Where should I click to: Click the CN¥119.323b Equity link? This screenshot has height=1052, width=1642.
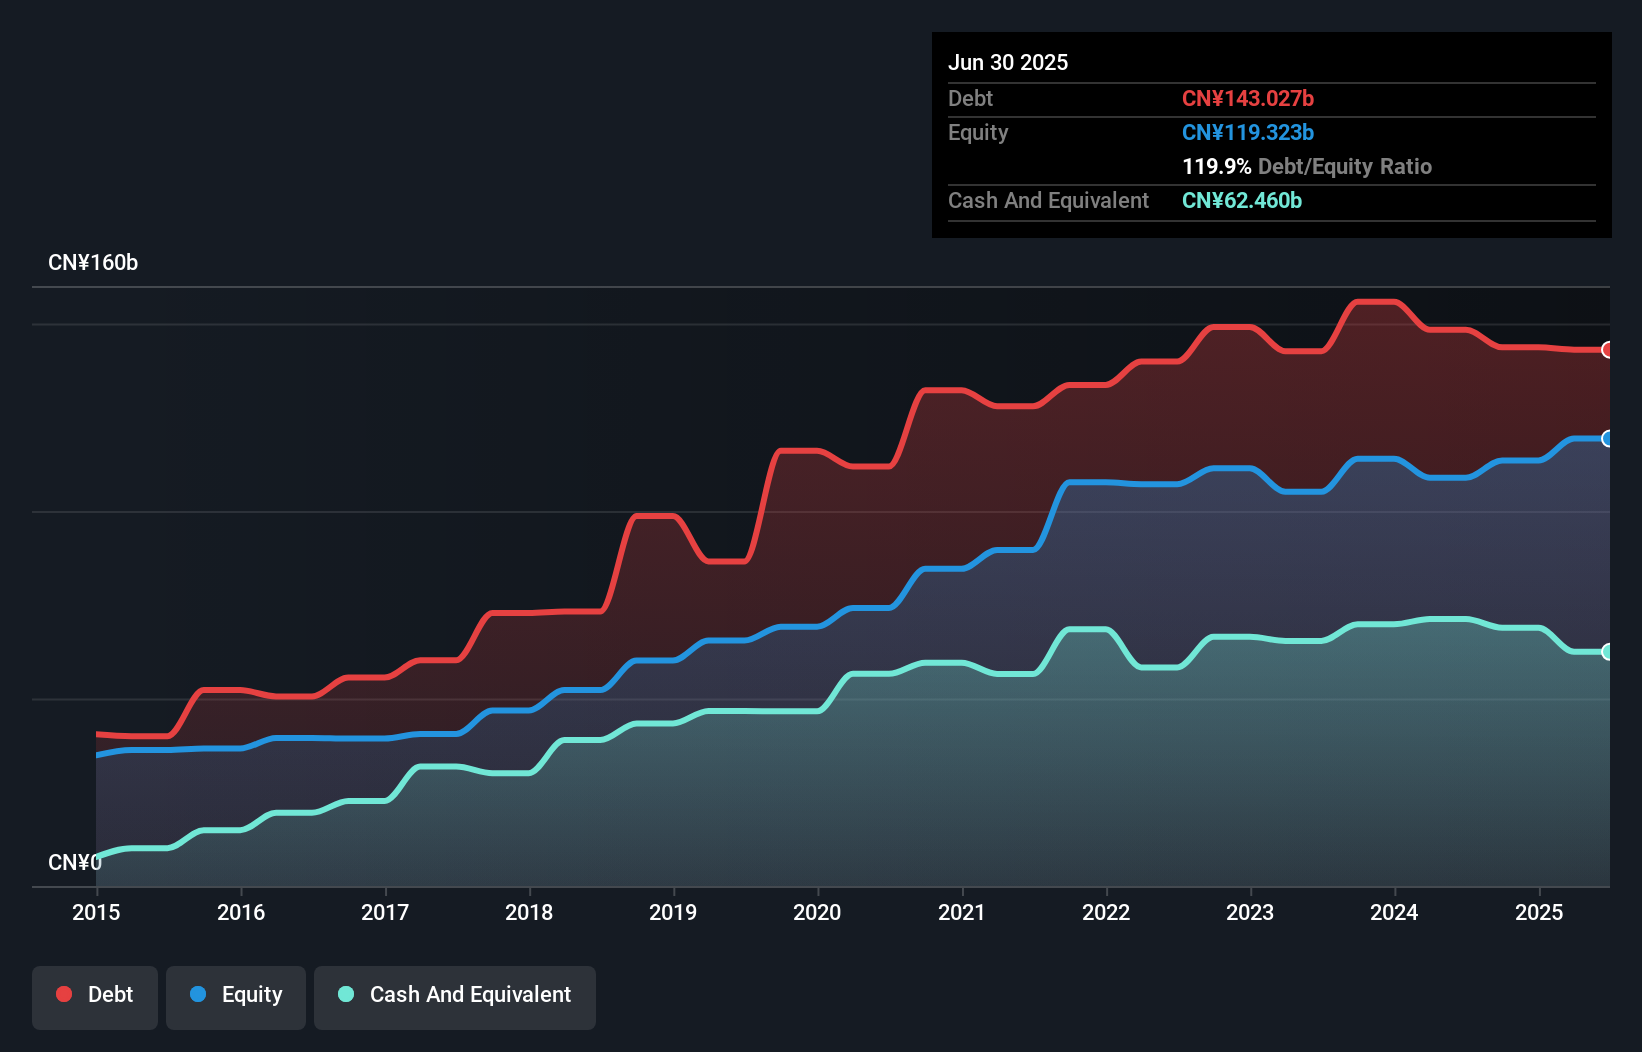coord(1248,132)
